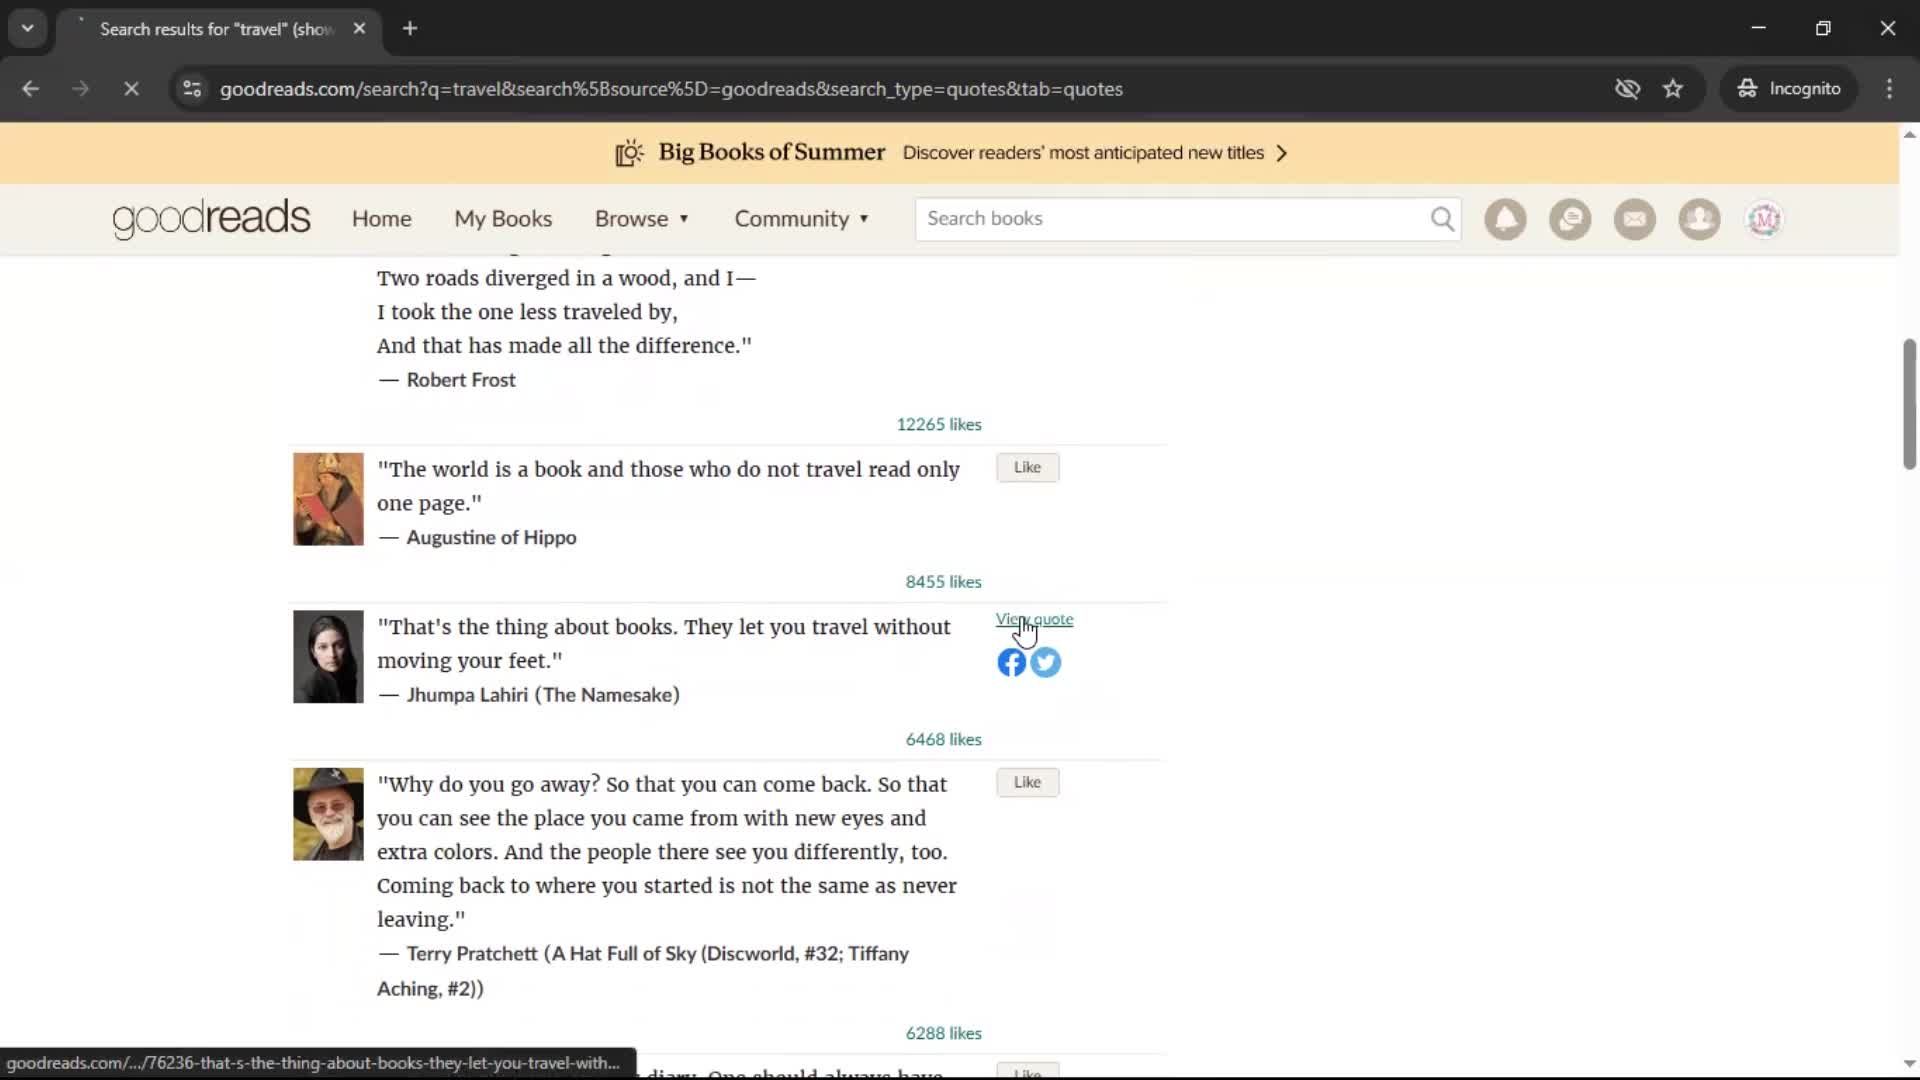Click the banner right chevron arrow

pyautogui.click(x=1282, y=153)
